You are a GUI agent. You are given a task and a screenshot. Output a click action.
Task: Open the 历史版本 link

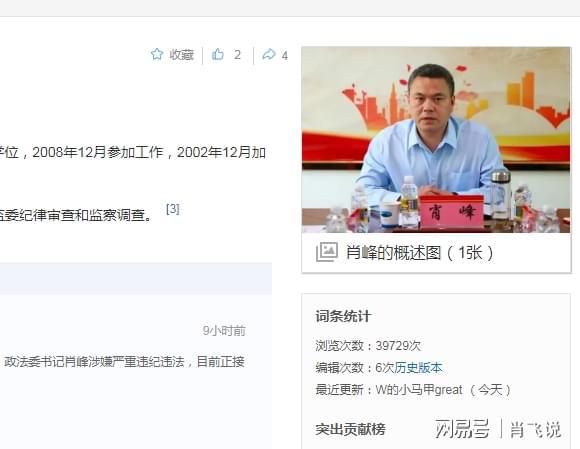pos(418,368)
